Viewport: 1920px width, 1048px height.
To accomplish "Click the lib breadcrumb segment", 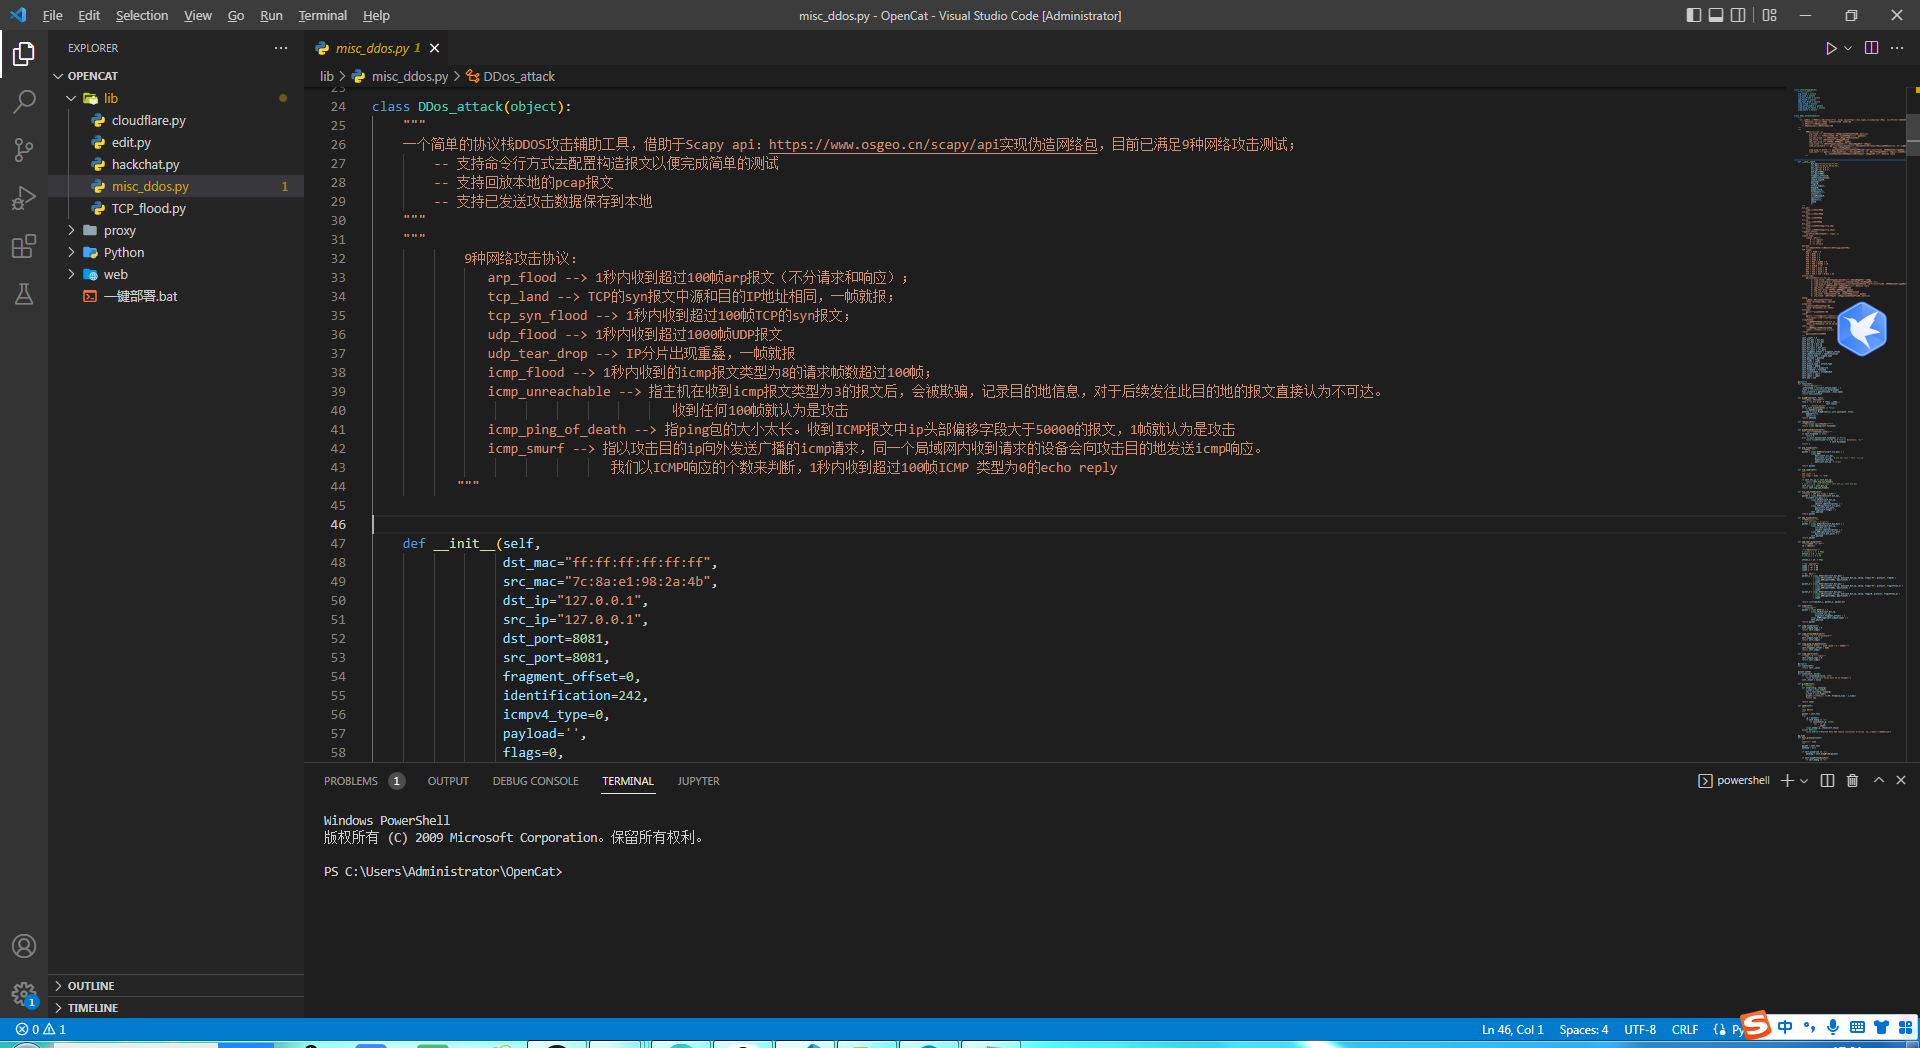I will (x=327, y=76).
